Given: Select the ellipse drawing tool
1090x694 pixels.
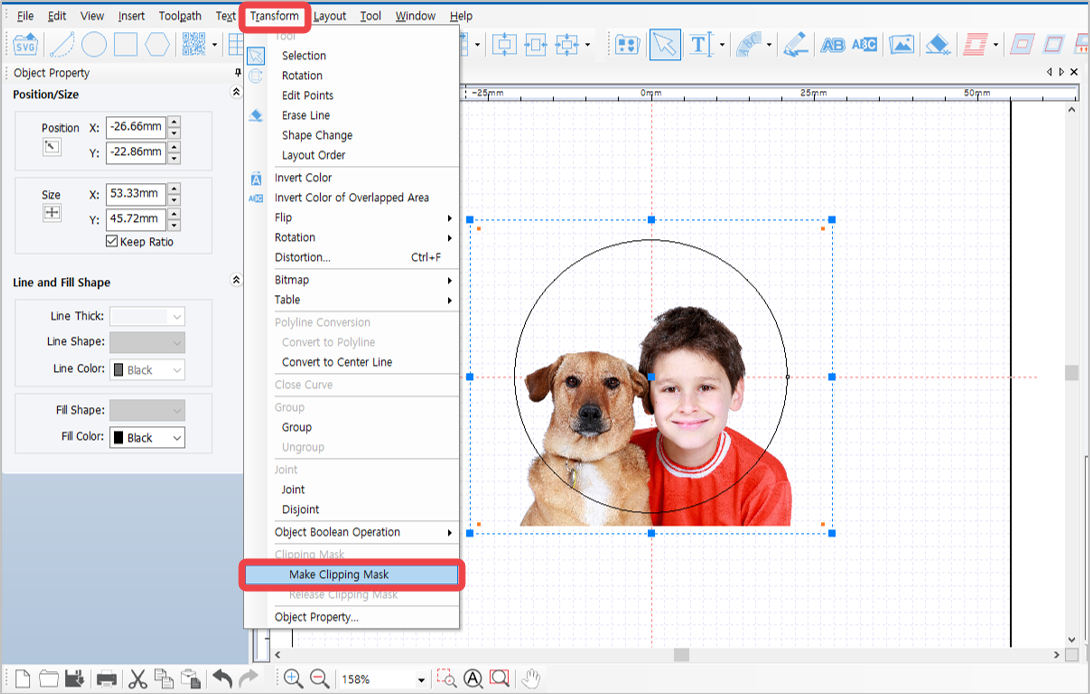Looking at the screenshot, I should click(94, 45).
